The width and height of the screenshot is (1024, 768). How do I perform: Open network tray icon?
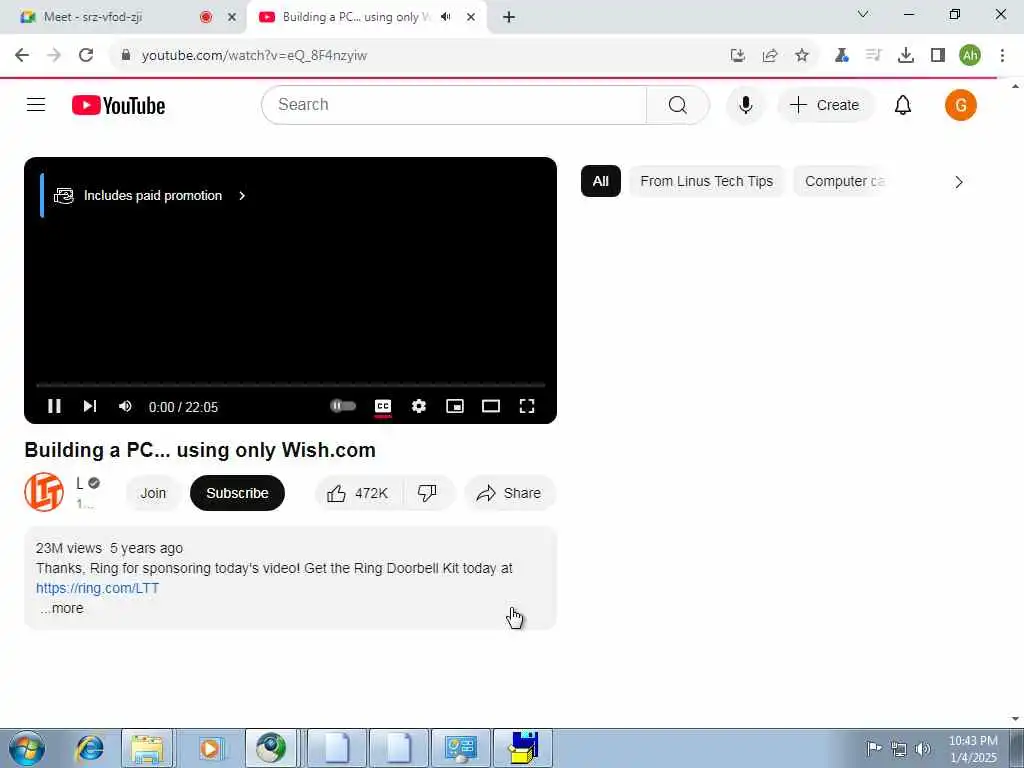899,748
